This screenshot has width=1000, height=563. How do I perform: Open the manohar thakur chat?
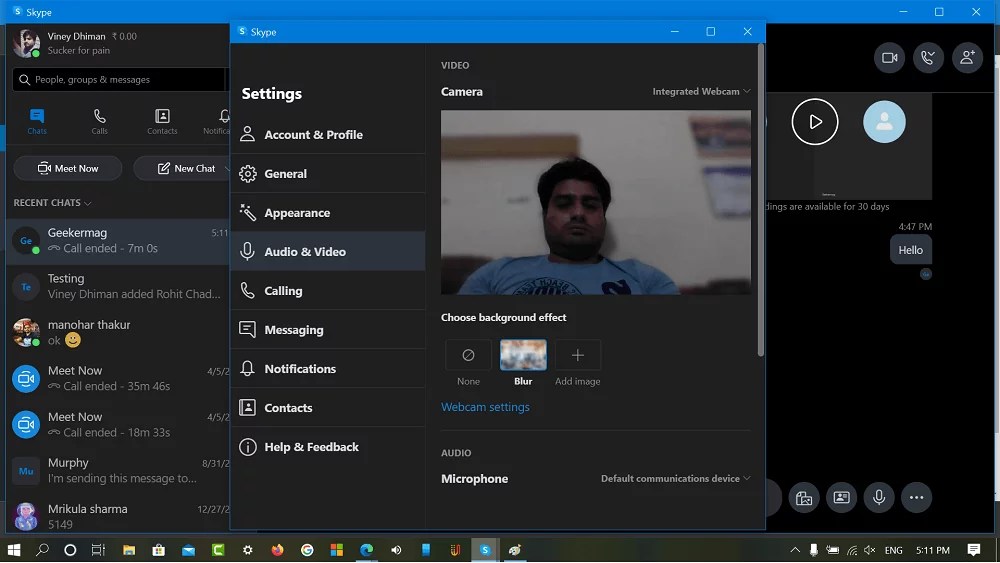pos(118,332)
